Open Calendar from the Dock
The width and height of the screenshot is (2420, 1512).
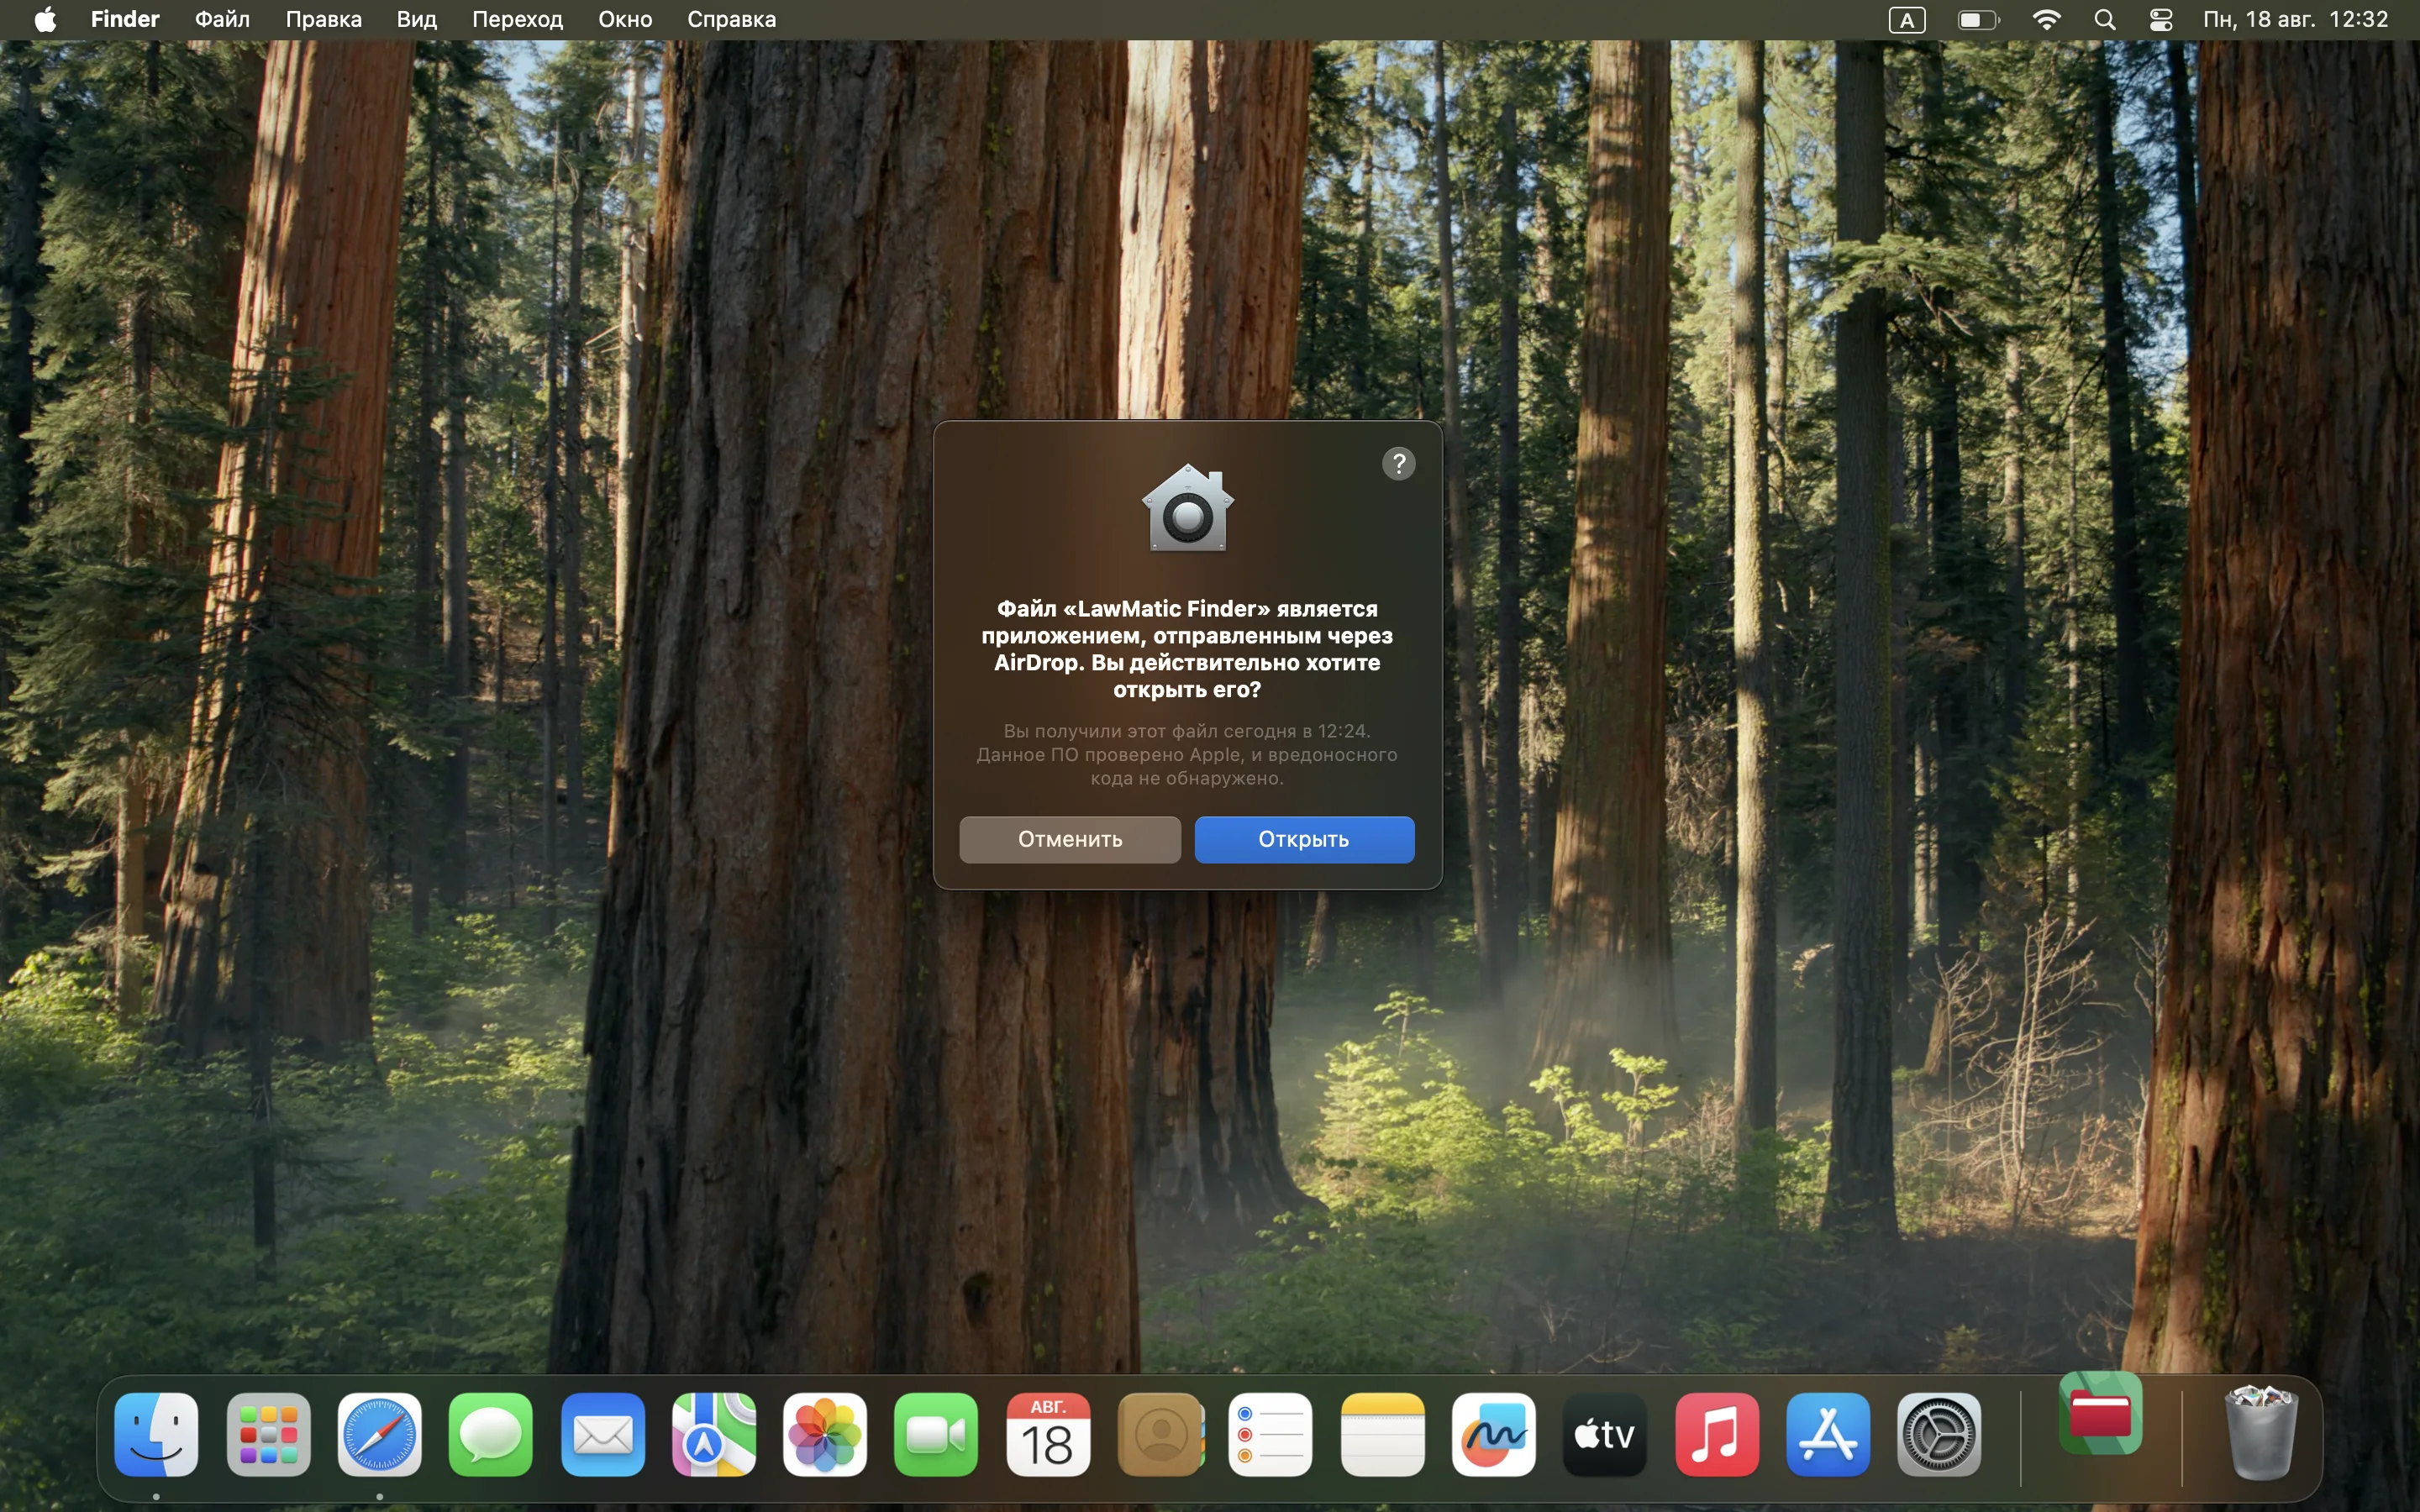pyautogui.click(x=1048, y=1435)
